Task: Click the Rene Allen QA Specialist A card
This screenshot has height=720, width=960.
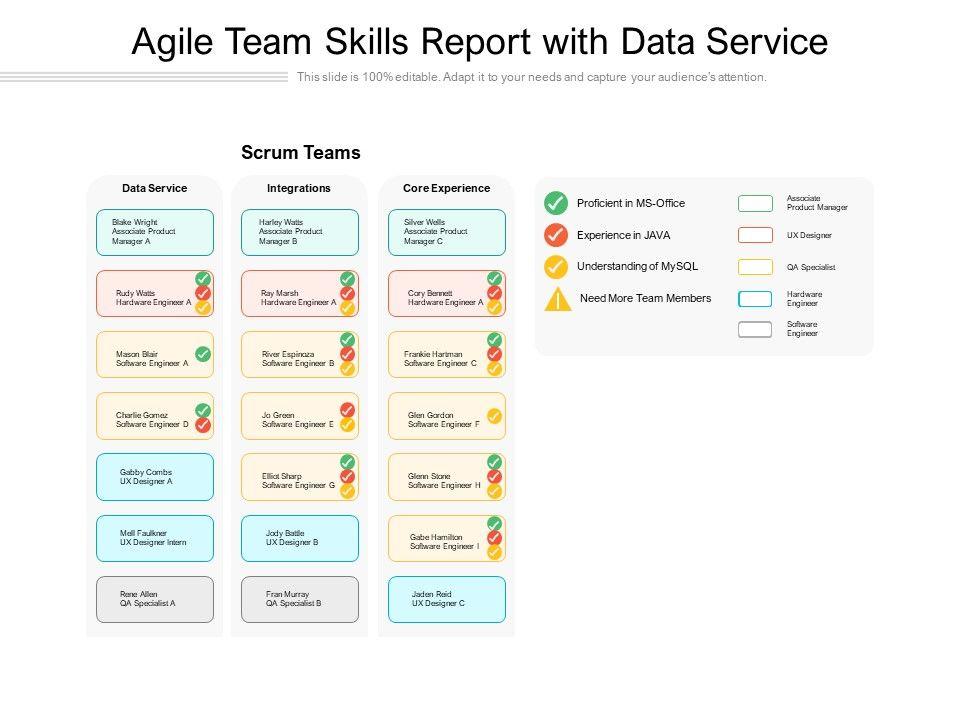Action: (155, 599)
